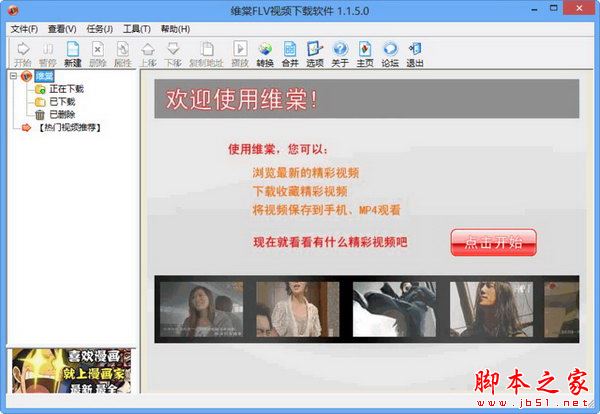Screen dimensions: 600x414
Task: Click the 上移 (Move up) icon
Action: (x=148, y=54)
